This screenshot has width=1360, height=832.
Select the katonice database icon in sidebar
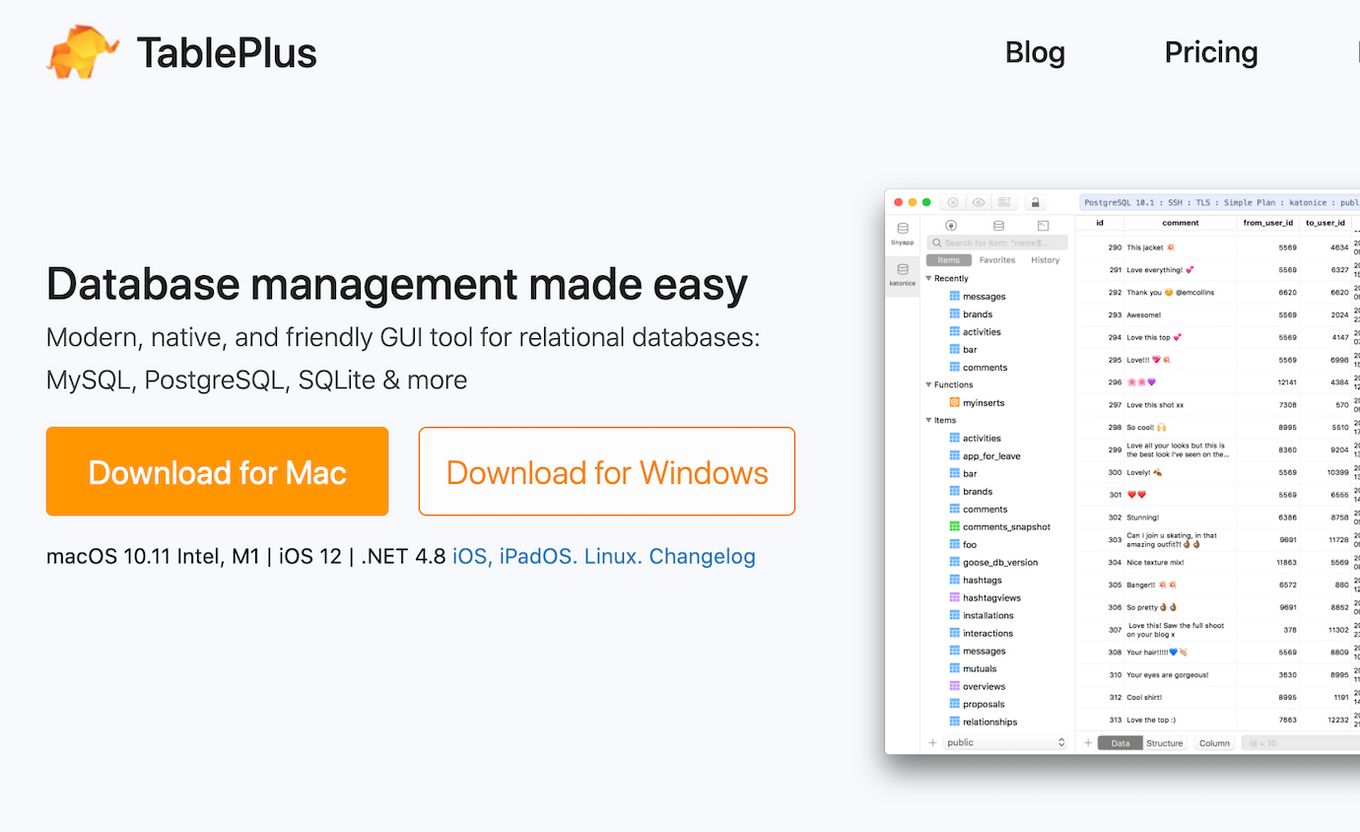[902, 269]
